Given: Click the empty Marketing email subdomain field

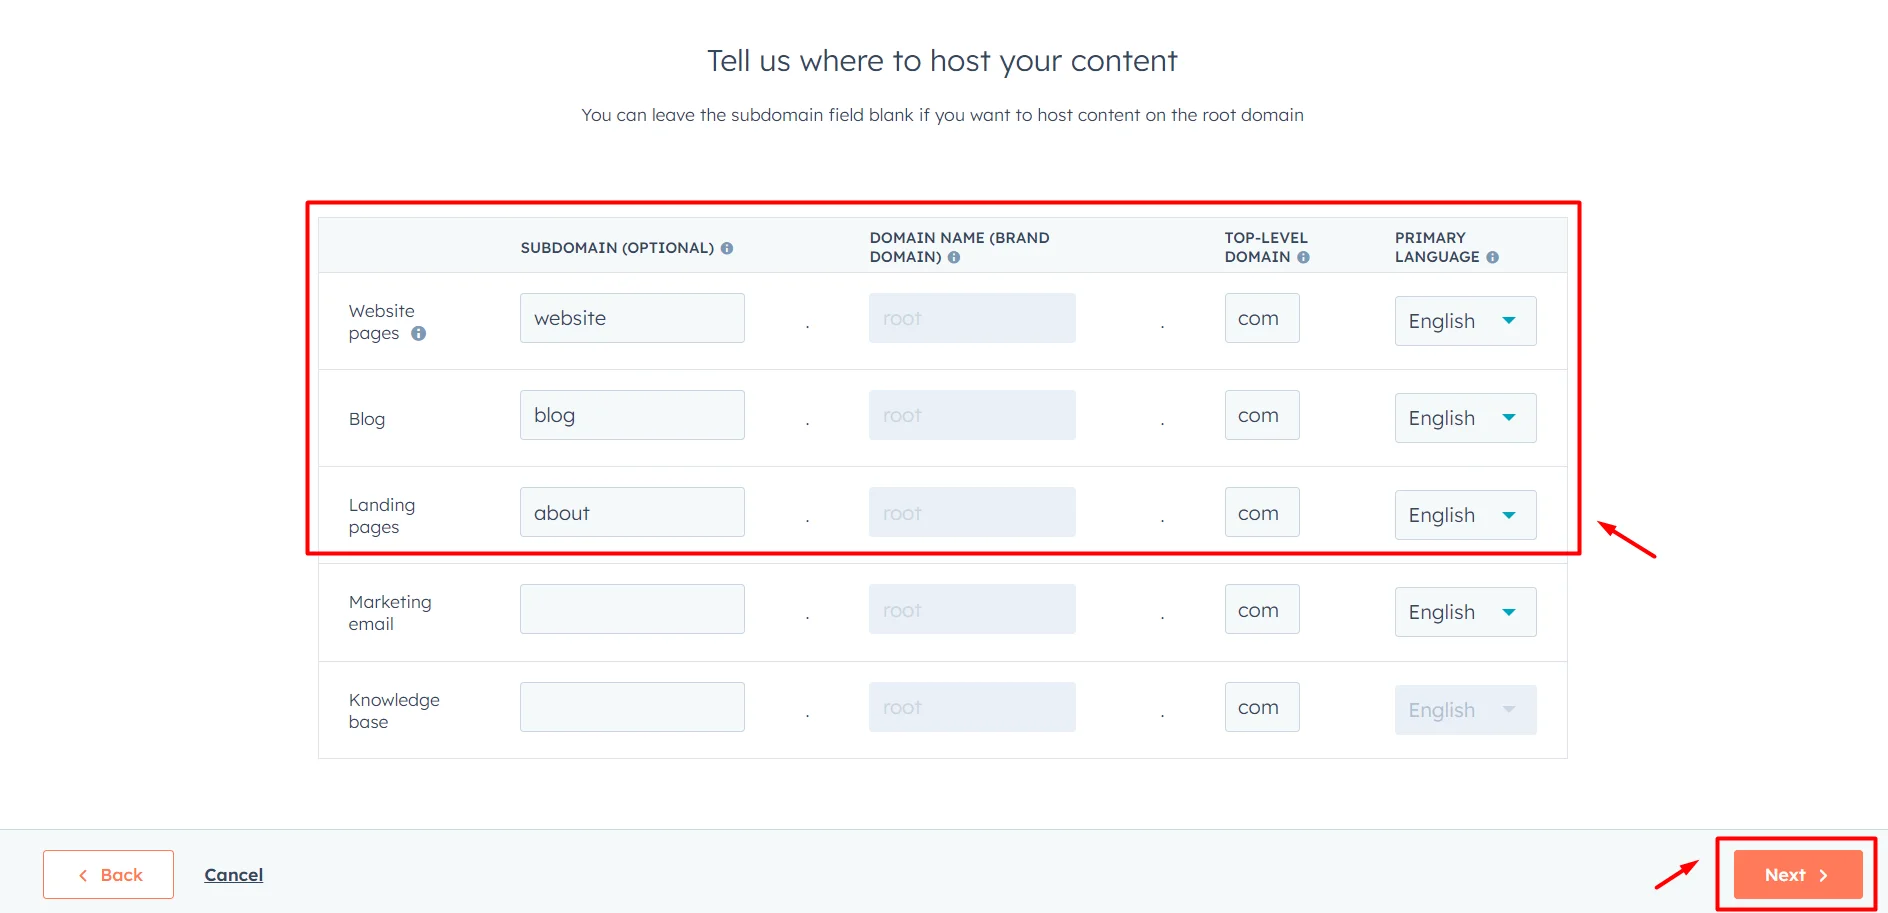Looking at the screenshot, I should coord(632,608).
